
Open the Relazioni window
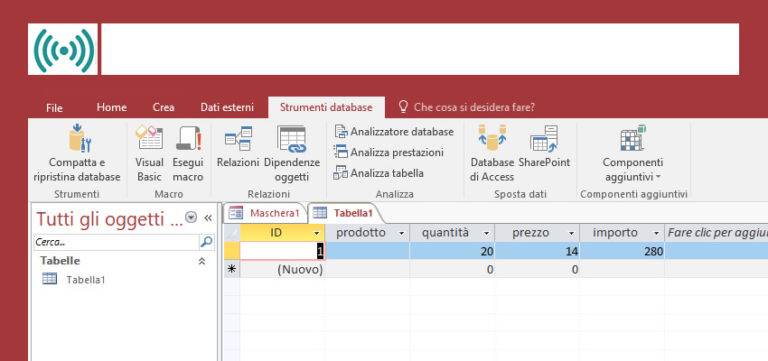click(x=238, y=147)
